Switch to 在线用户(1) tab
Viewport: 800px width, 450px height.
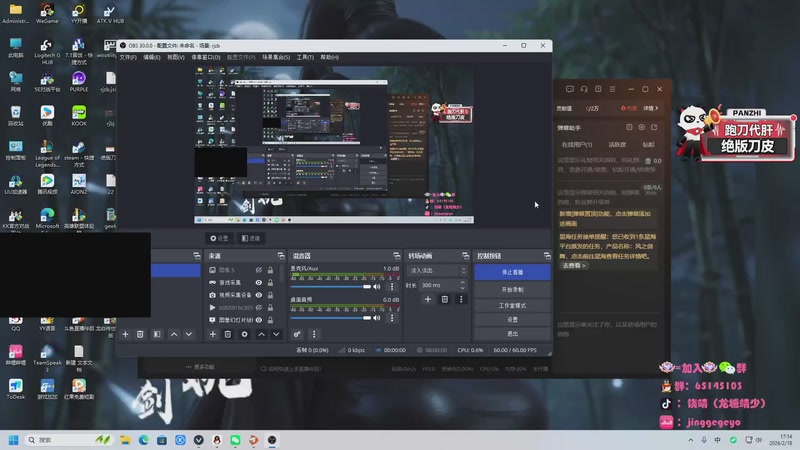pos(577,145)
